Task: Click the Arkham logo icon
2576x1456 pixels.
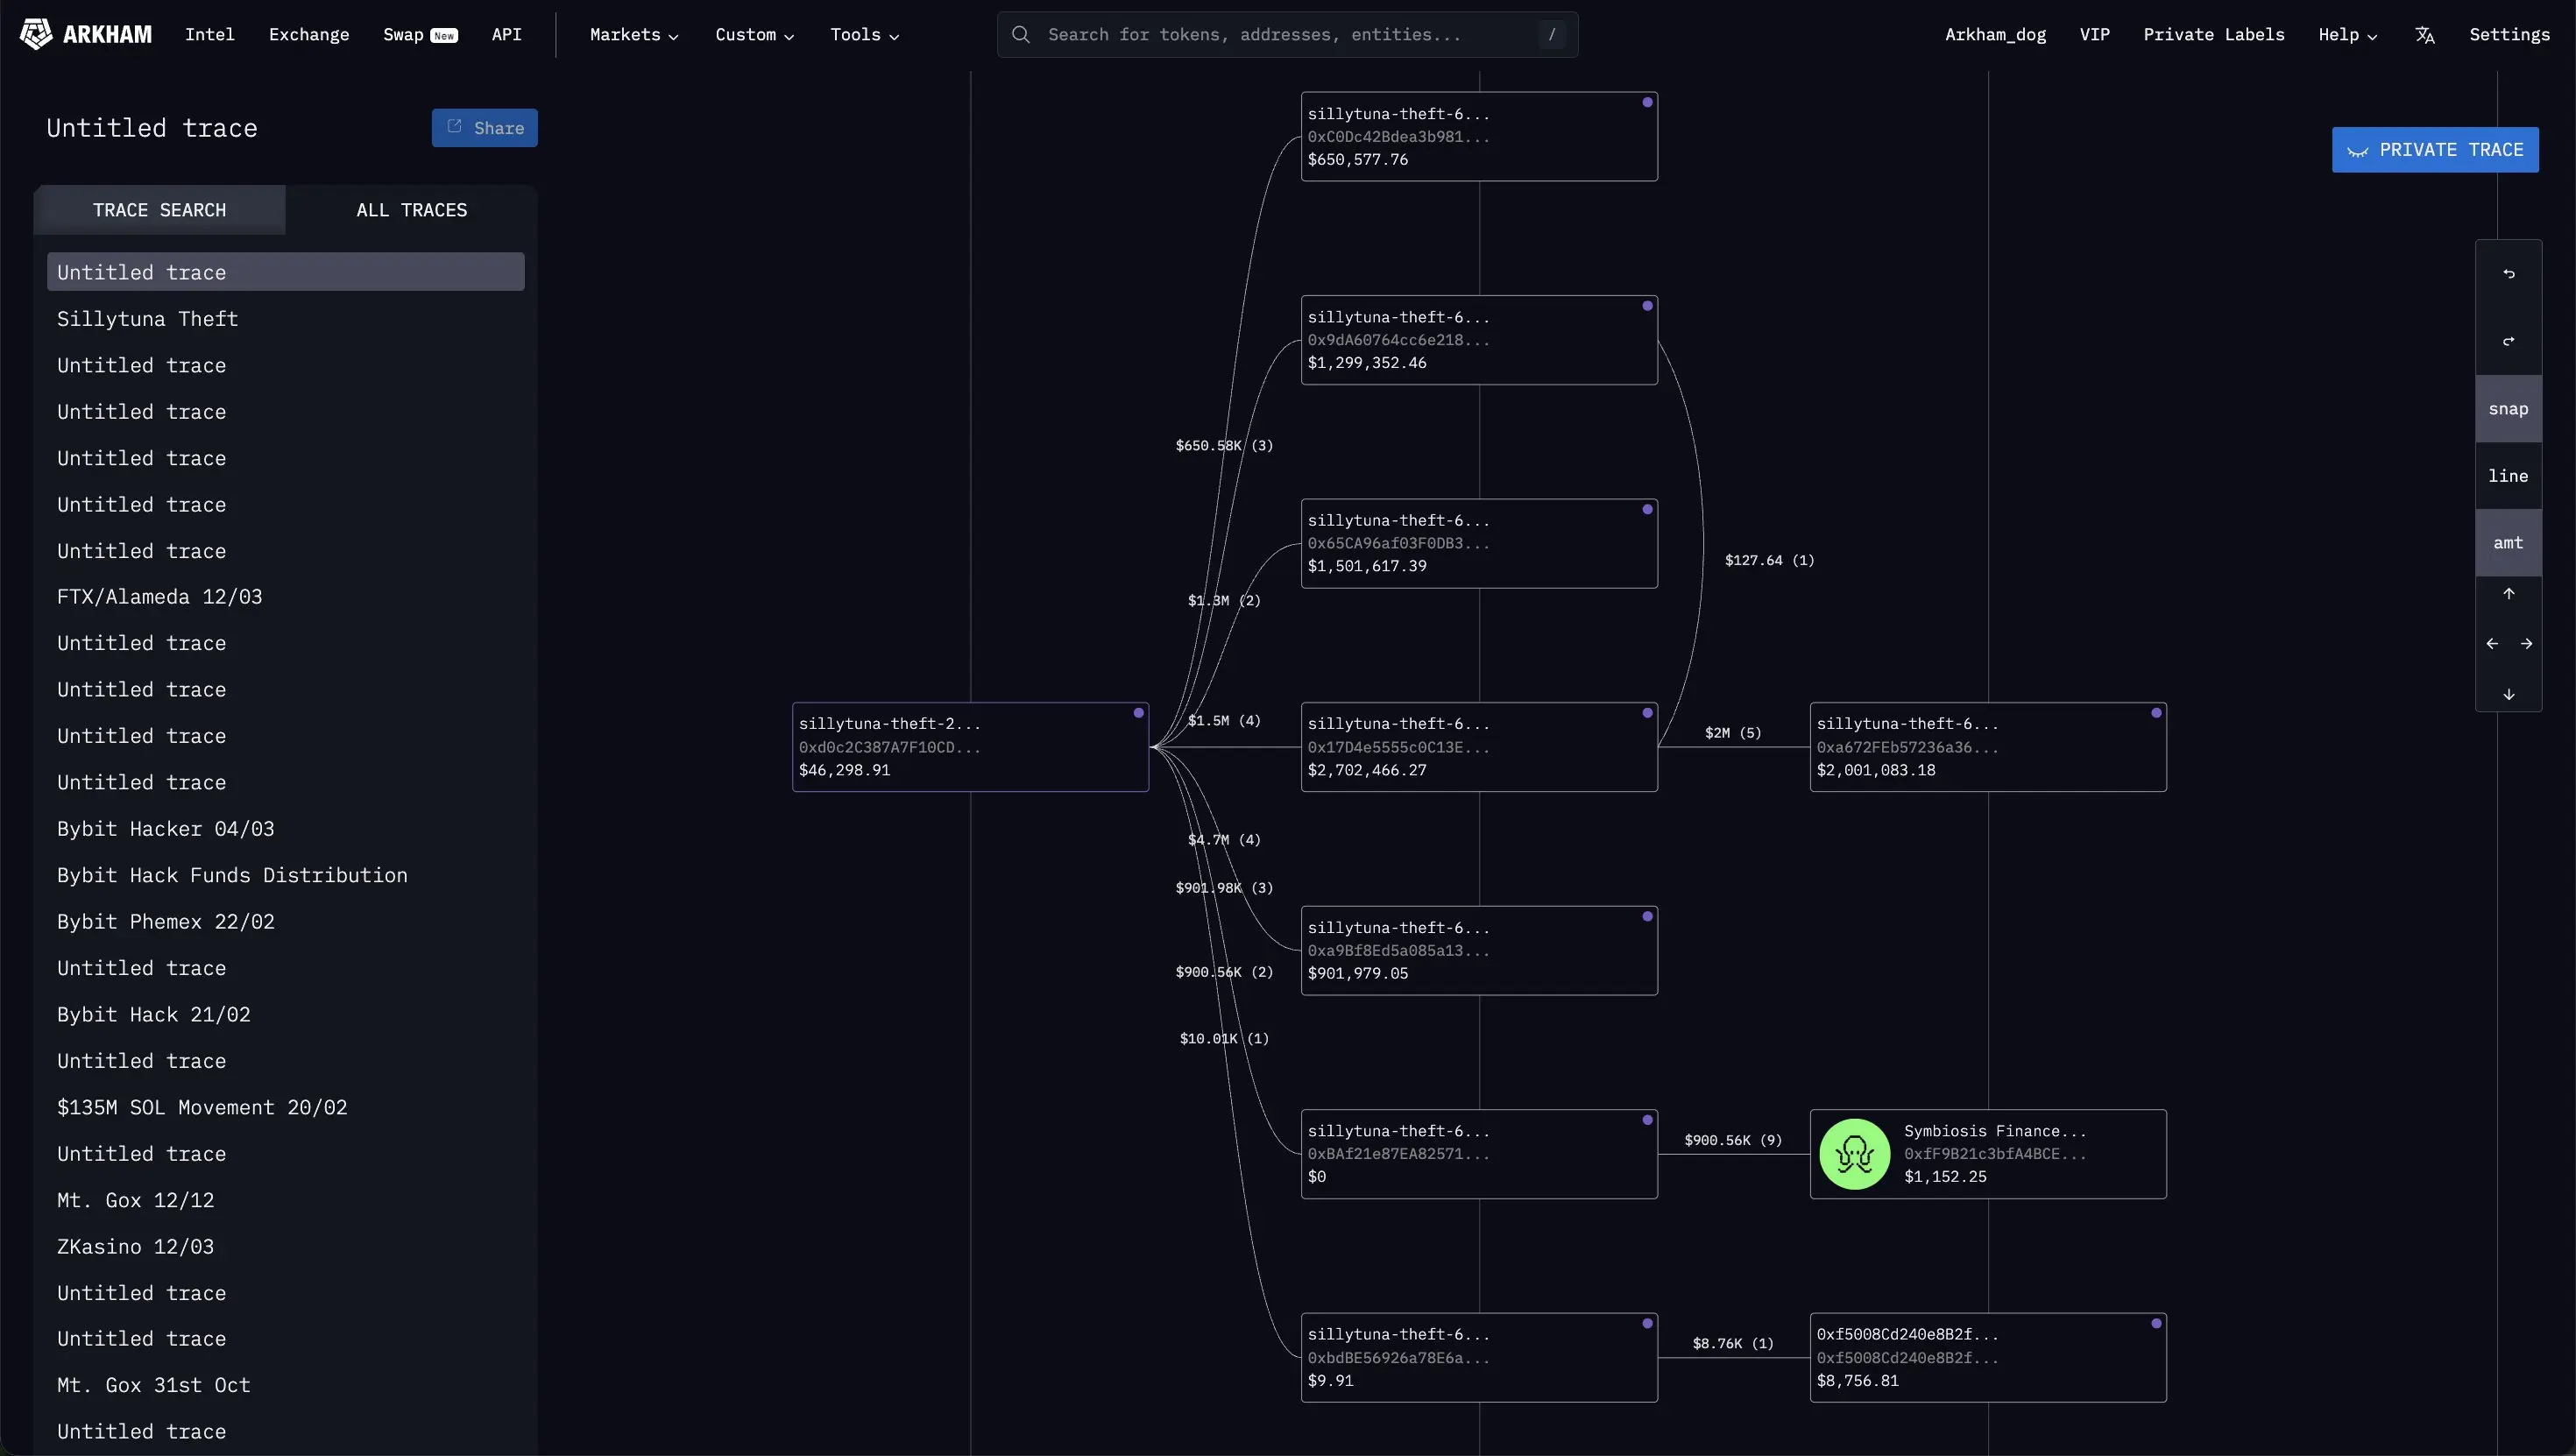Action: (x=36, y=34)
